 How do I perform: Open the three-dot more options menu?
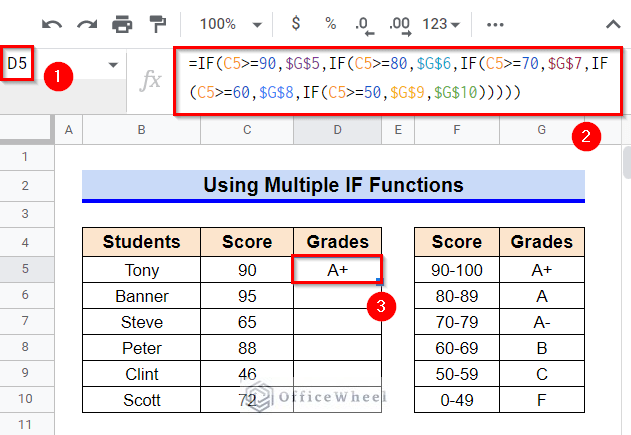click(x=495, y=23)
